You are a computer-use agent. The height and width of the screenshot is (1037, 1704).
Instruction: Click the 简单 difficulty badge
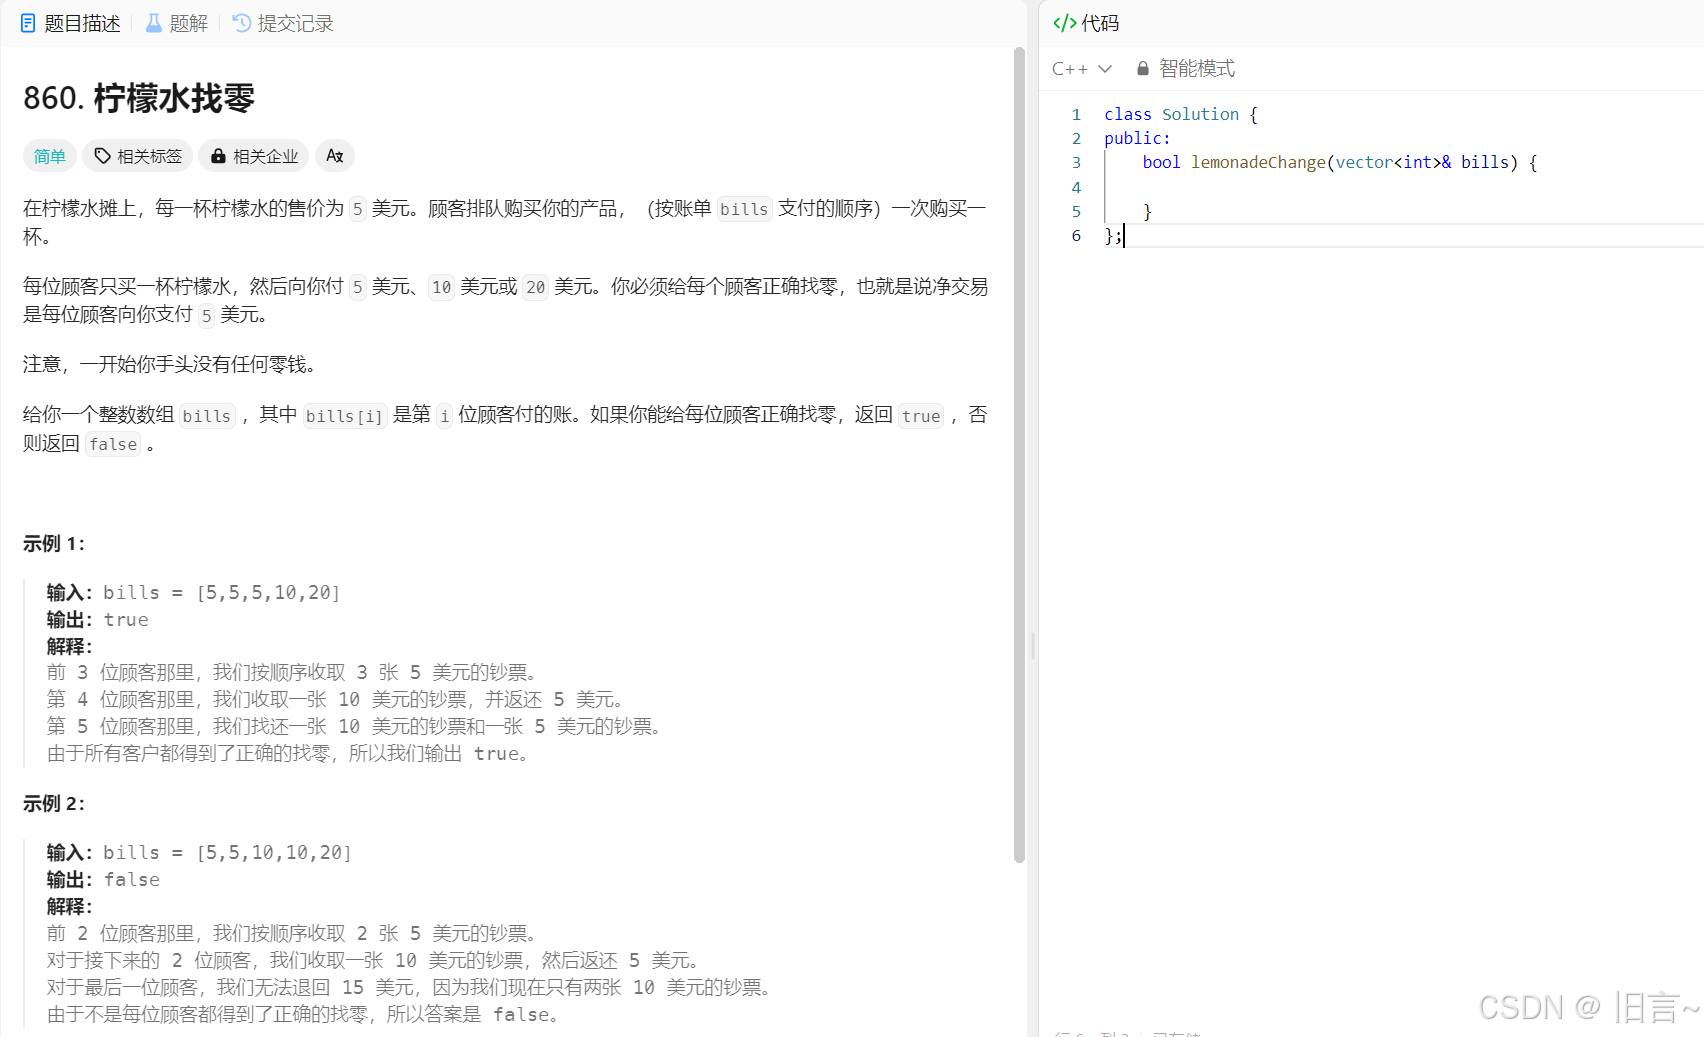(49, 156)
